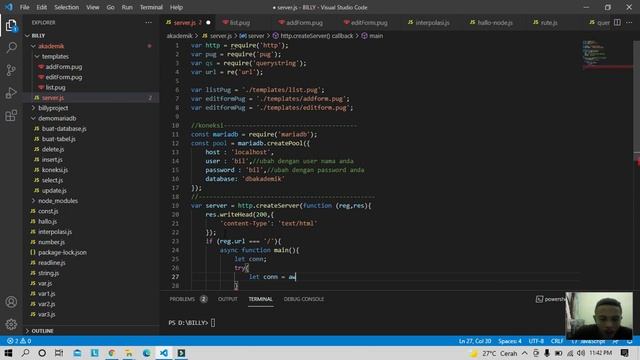Screen dimensions: 640x360
Task: Open editor more actions ellipsis
Action: 629,22
